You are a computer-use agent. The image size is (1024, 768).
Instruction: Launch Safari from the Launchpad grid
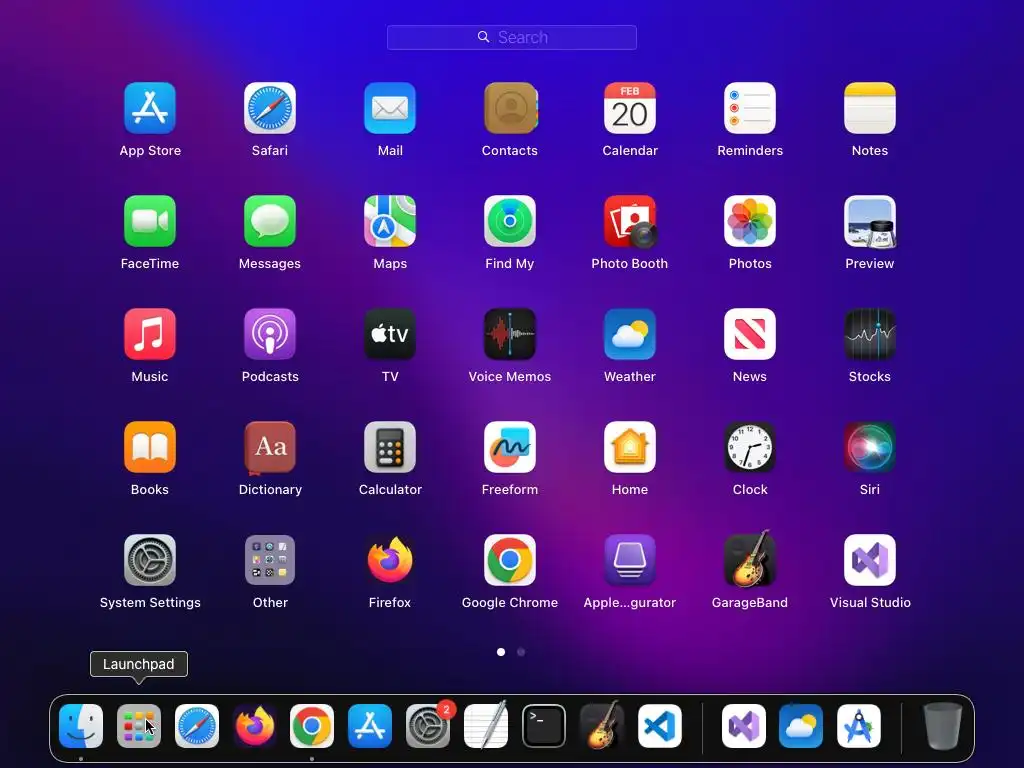tap(270, 108)
